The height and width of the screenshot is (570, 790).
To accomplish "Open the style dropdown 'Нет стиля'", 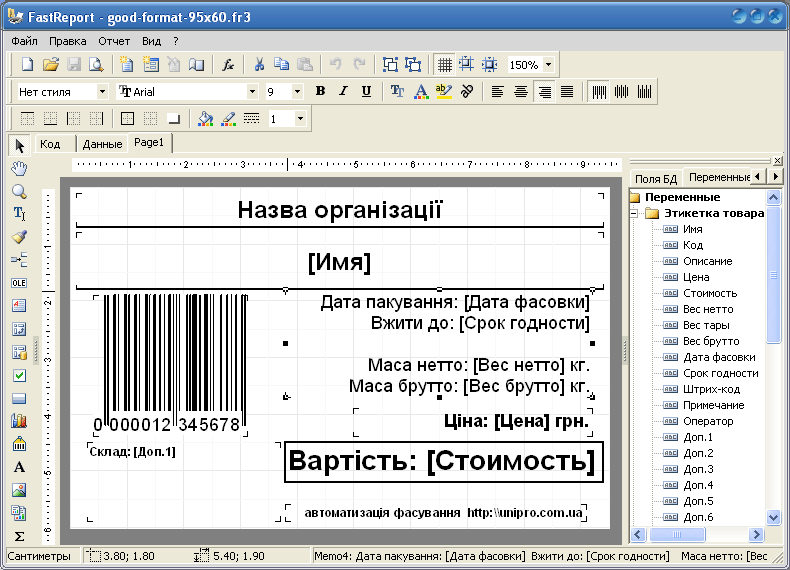I will point(102,92).
